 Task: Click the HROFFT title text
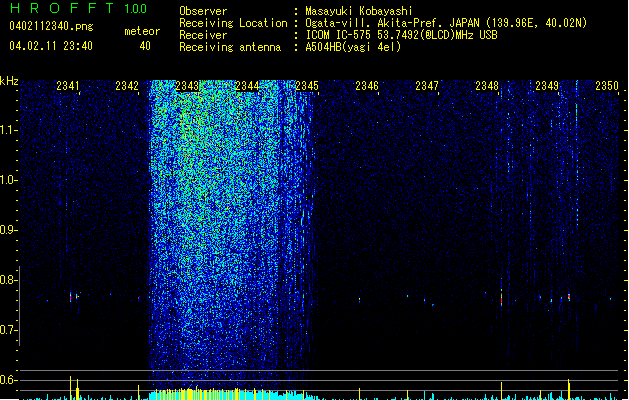tap(62, 8)
